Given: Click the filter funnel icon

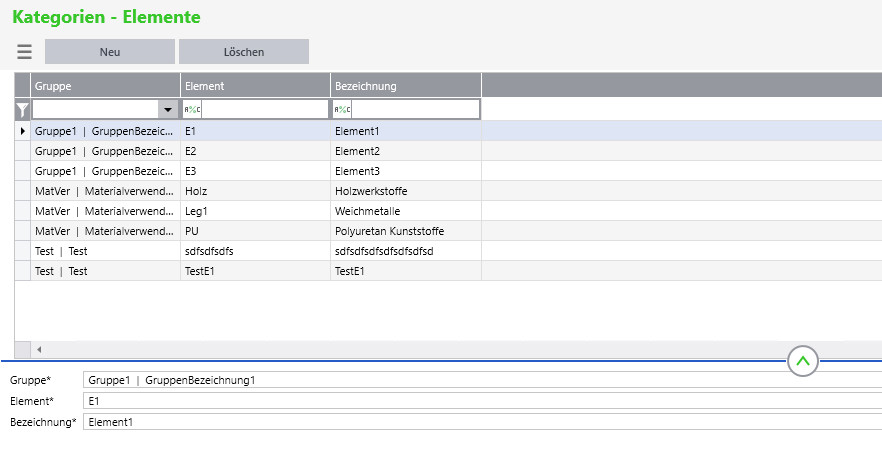Looking at the screenshot, I should tap(22, 109).
